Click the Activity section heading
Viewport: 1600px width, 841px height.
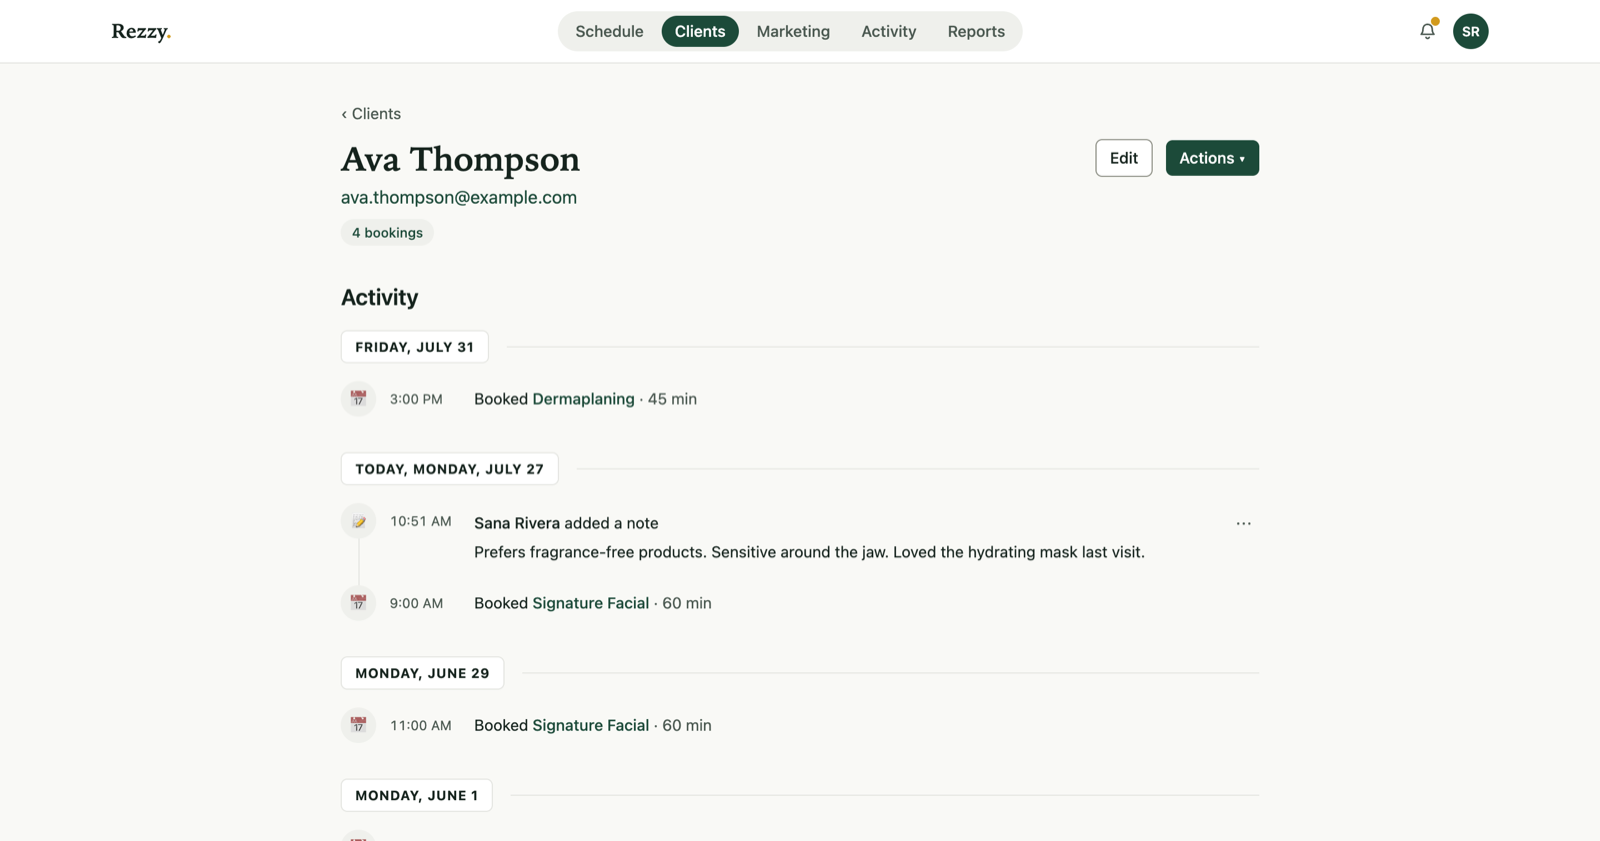point(379,297)
